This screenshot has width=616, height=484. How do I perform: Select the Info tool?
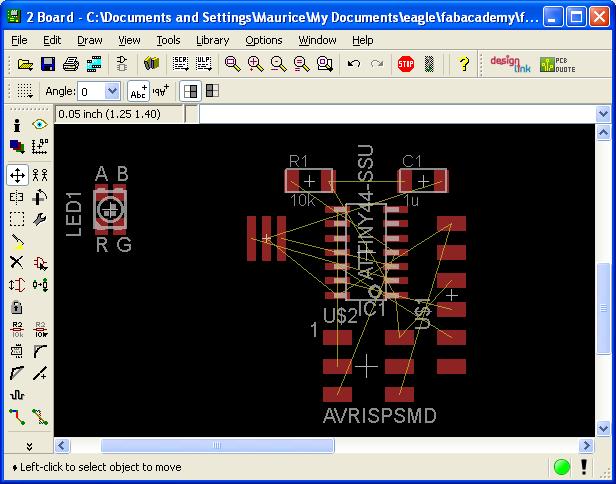(x=17, y=125)
